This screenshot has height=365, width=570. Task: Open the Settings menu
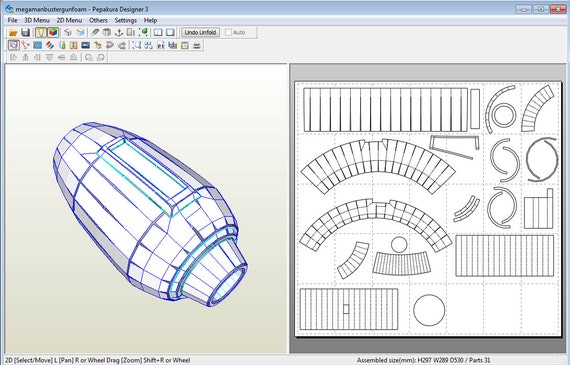(126, 20)
